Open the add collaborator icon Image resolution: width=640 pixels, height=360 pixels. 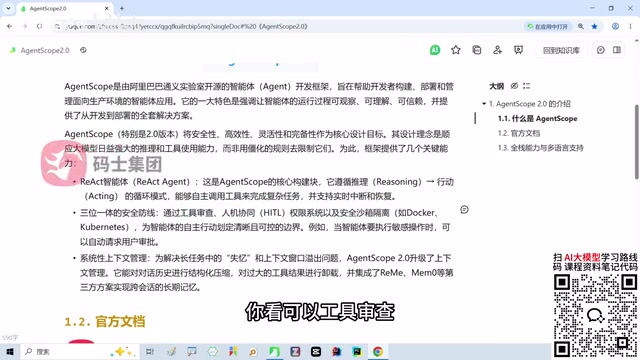click(x=497, y=50)
